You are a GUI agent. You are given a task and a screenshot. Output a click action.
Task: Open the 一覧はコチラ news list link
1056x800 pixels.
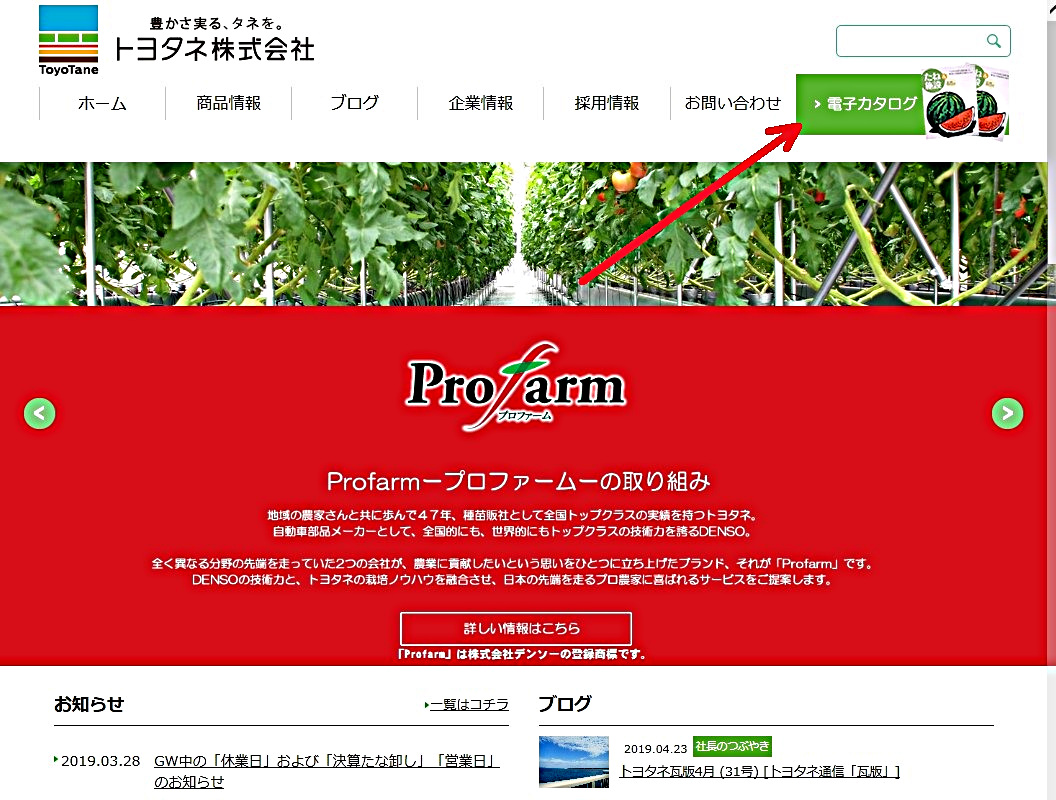click(467, 704)
